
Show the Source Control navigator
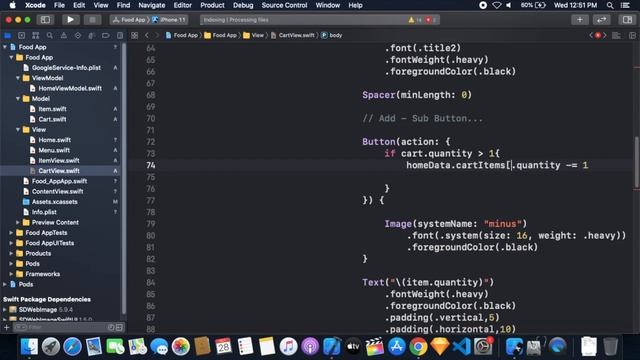tap(22, 36)
